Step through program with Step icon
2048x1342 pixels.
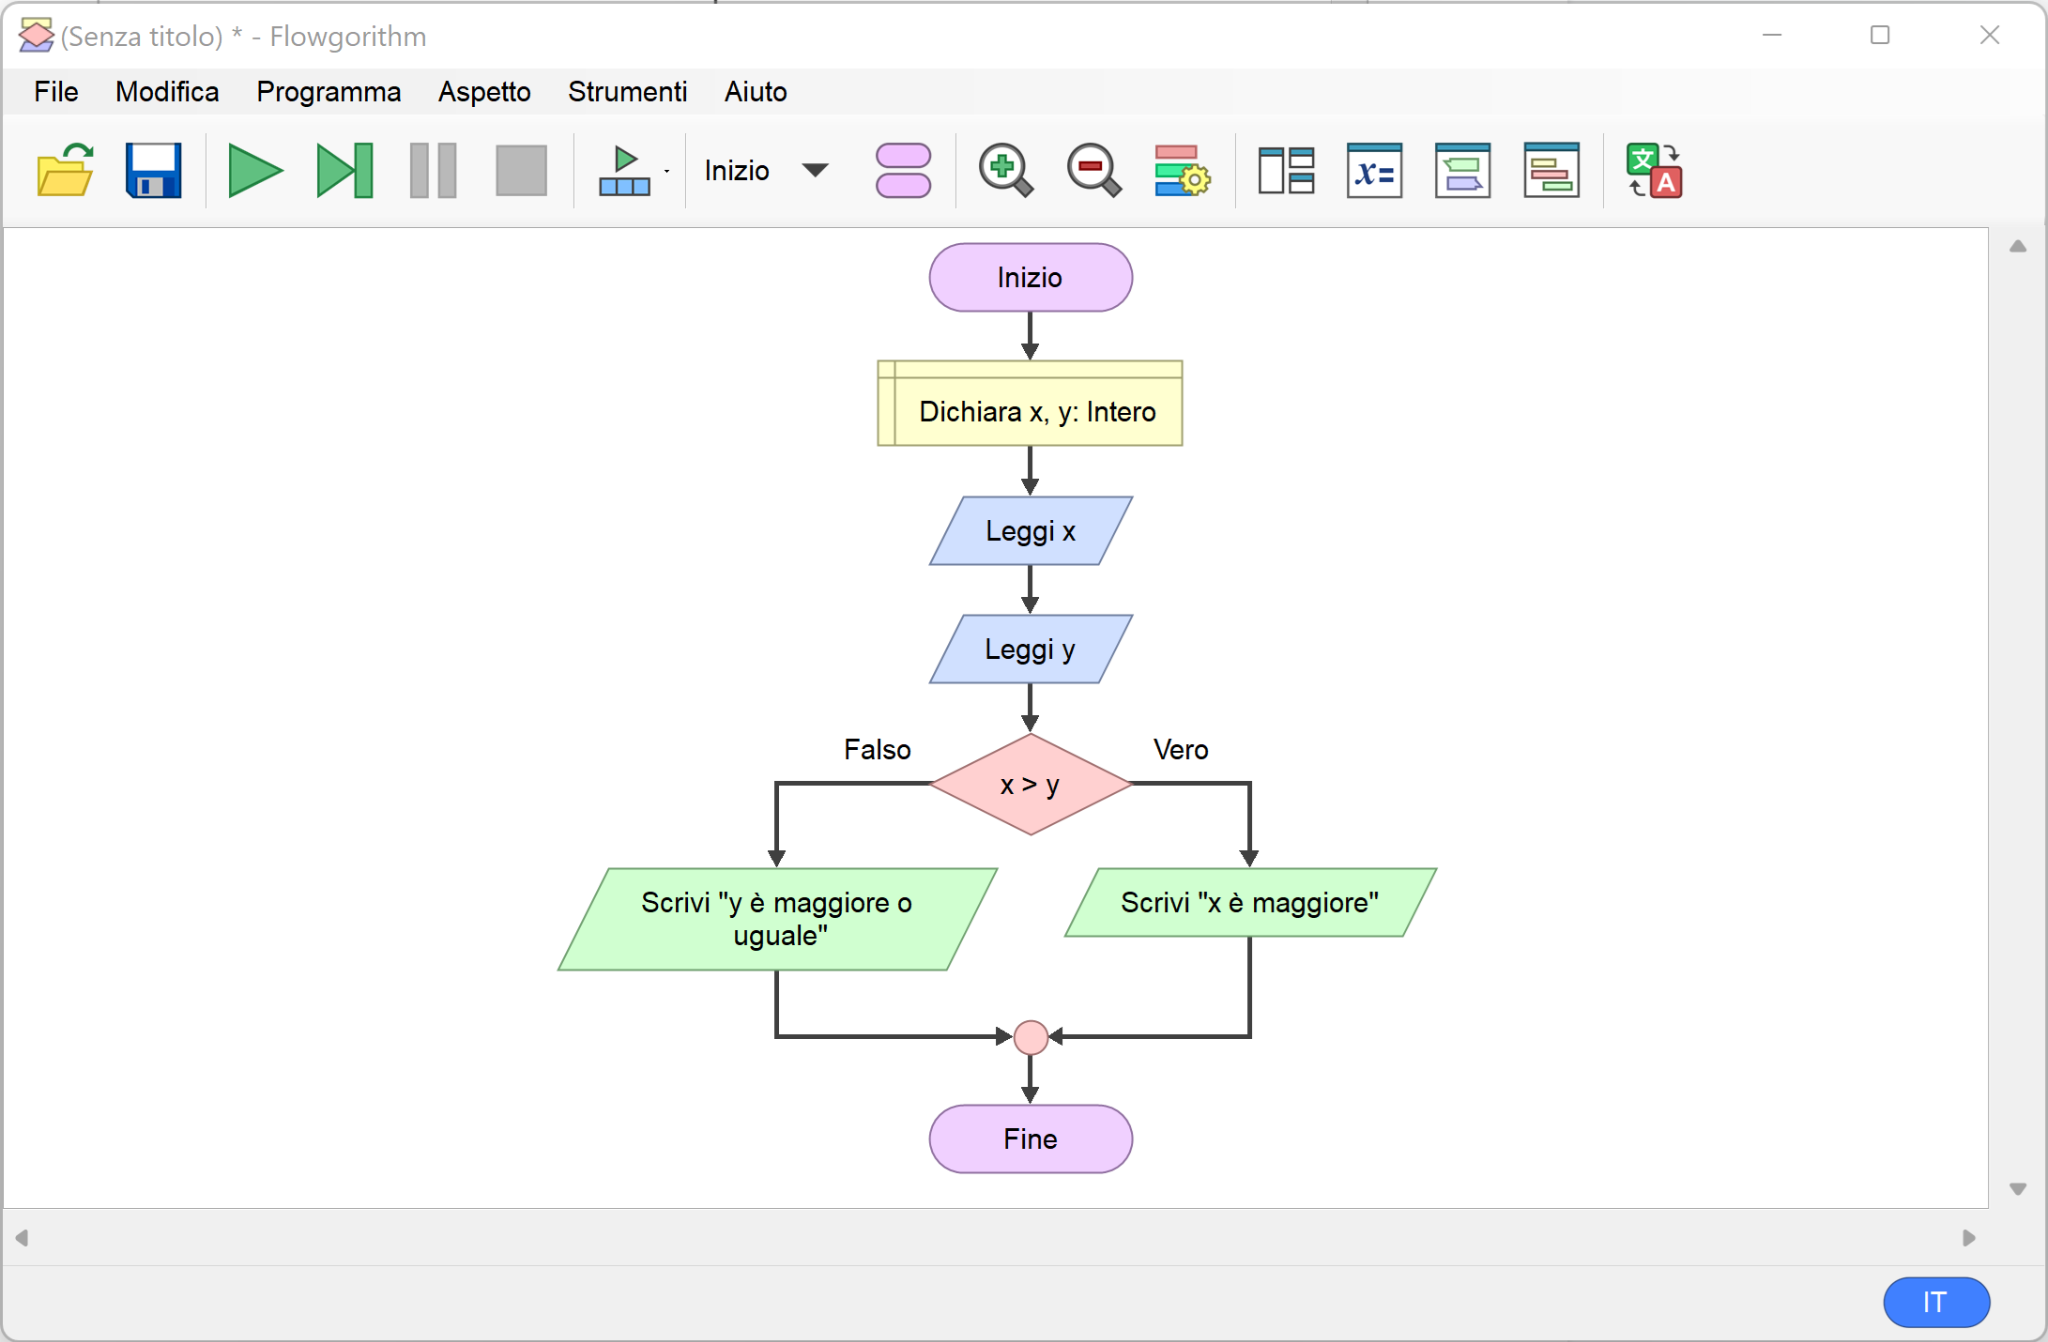[x=344, y=170]
